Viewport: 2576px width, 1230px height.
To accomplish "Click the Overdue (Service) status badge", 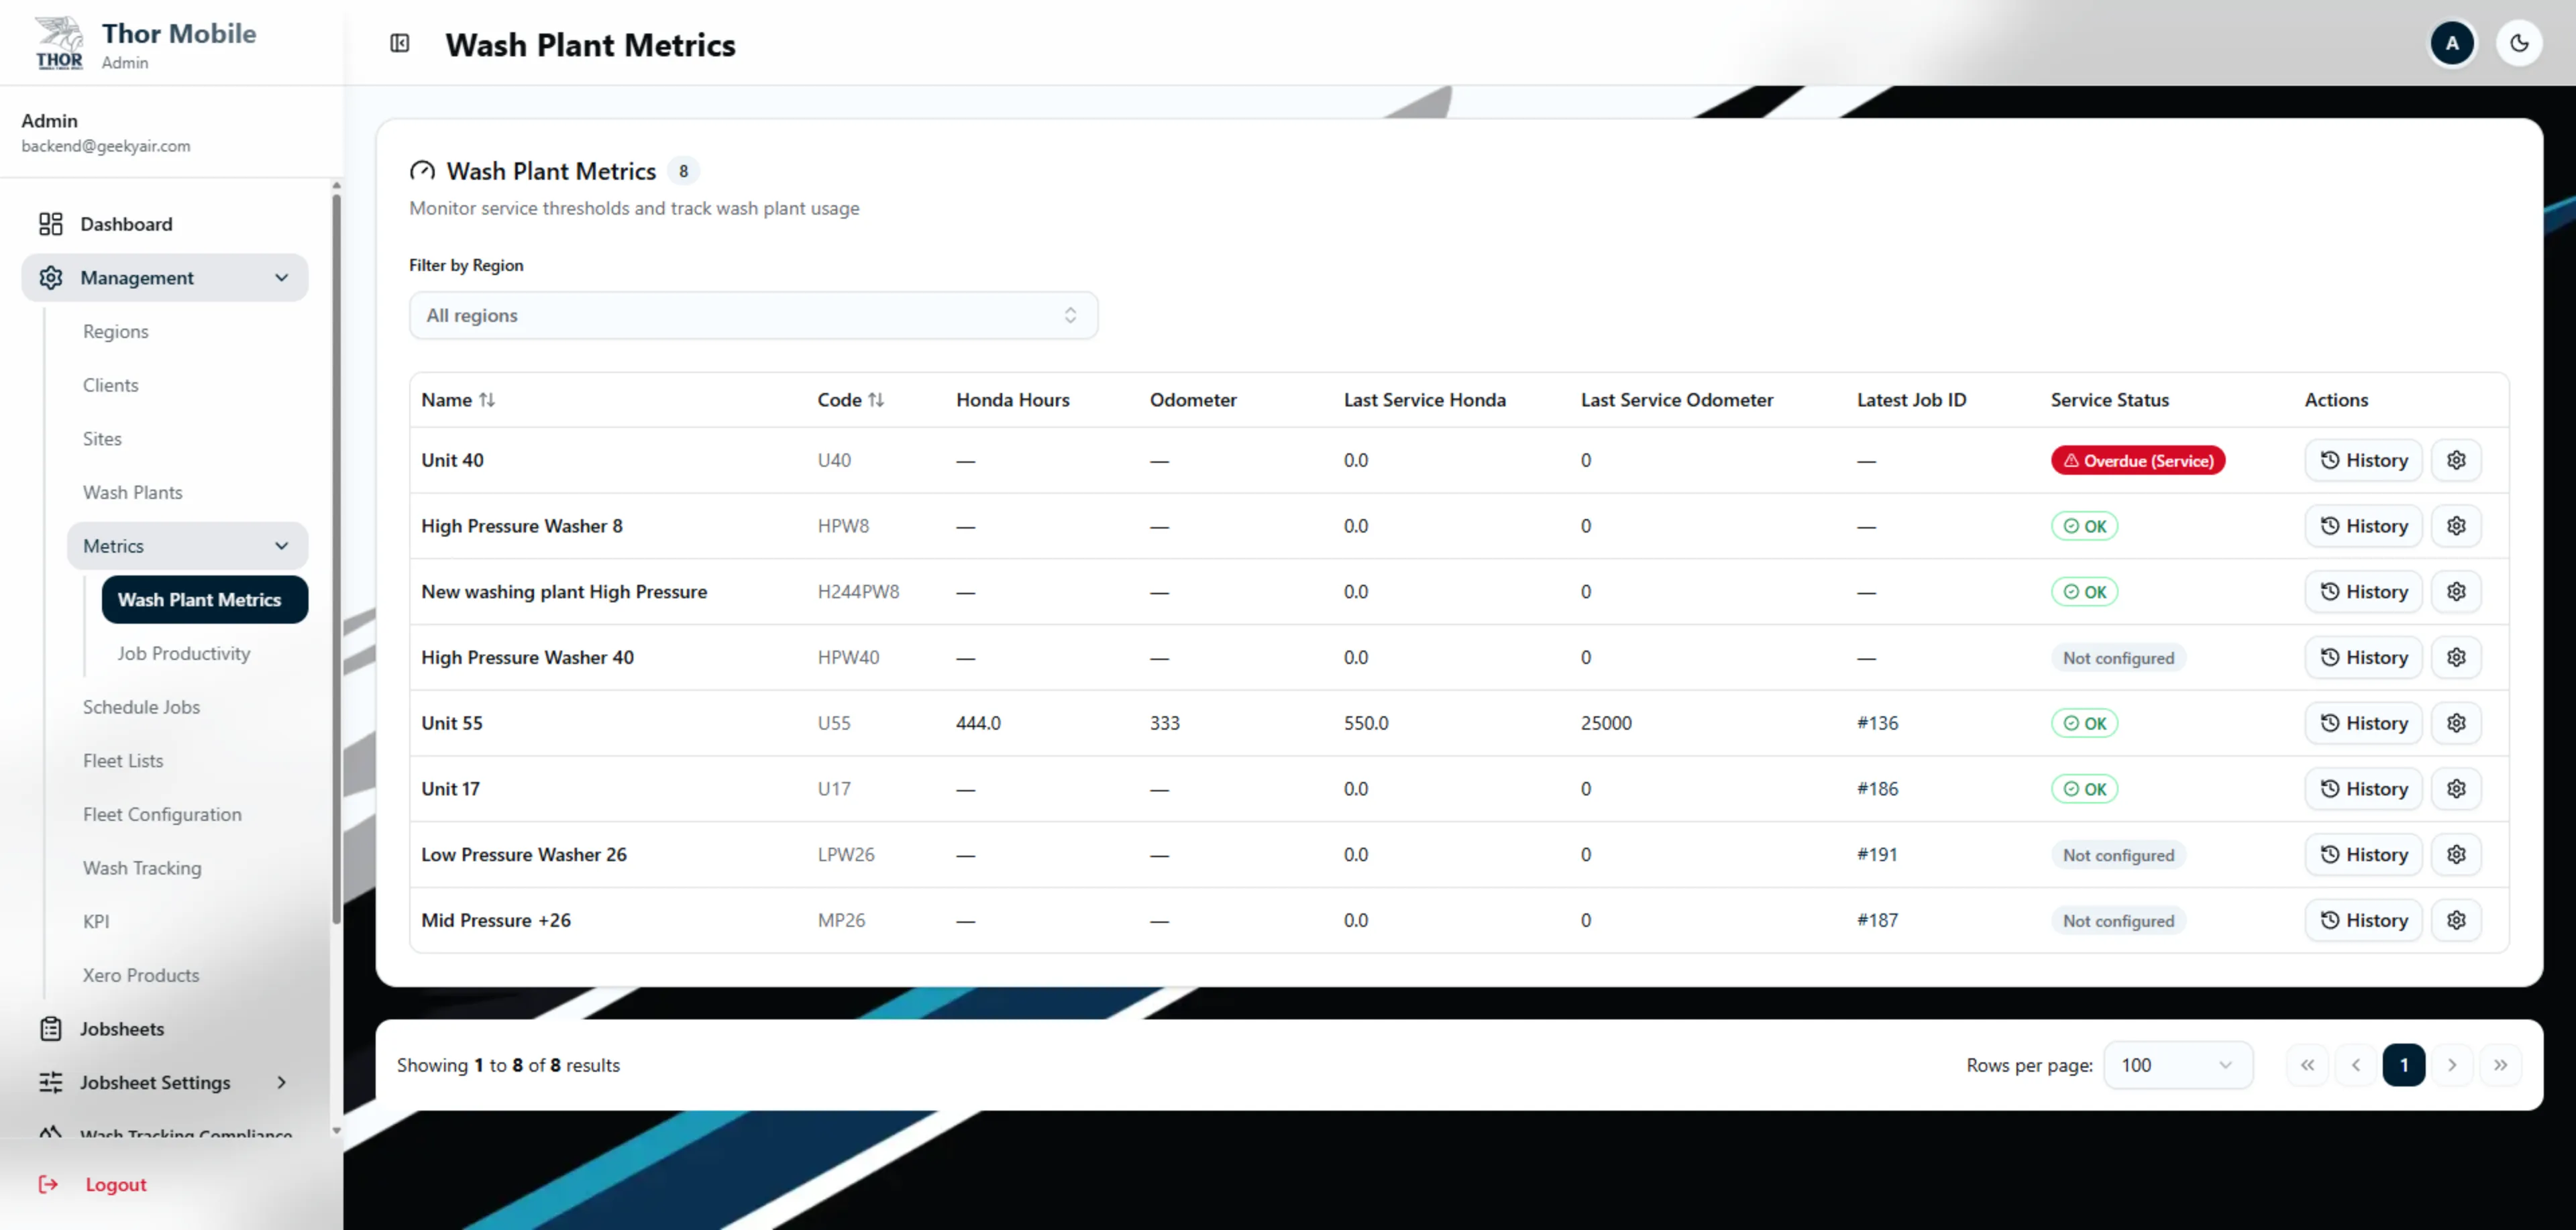I will click(2137, 460).
